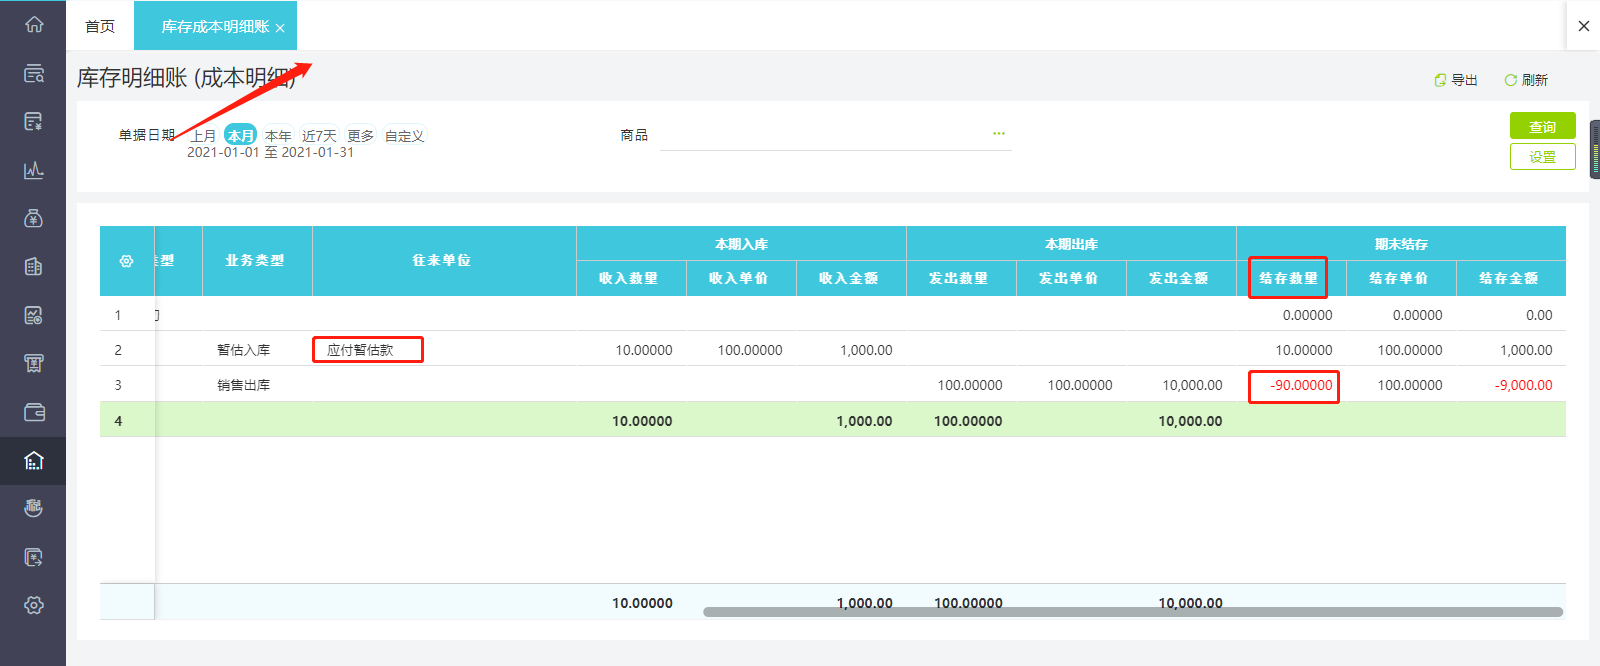Select the 本年 date range option
This screenshot has width=1600, height=666.
278,136
